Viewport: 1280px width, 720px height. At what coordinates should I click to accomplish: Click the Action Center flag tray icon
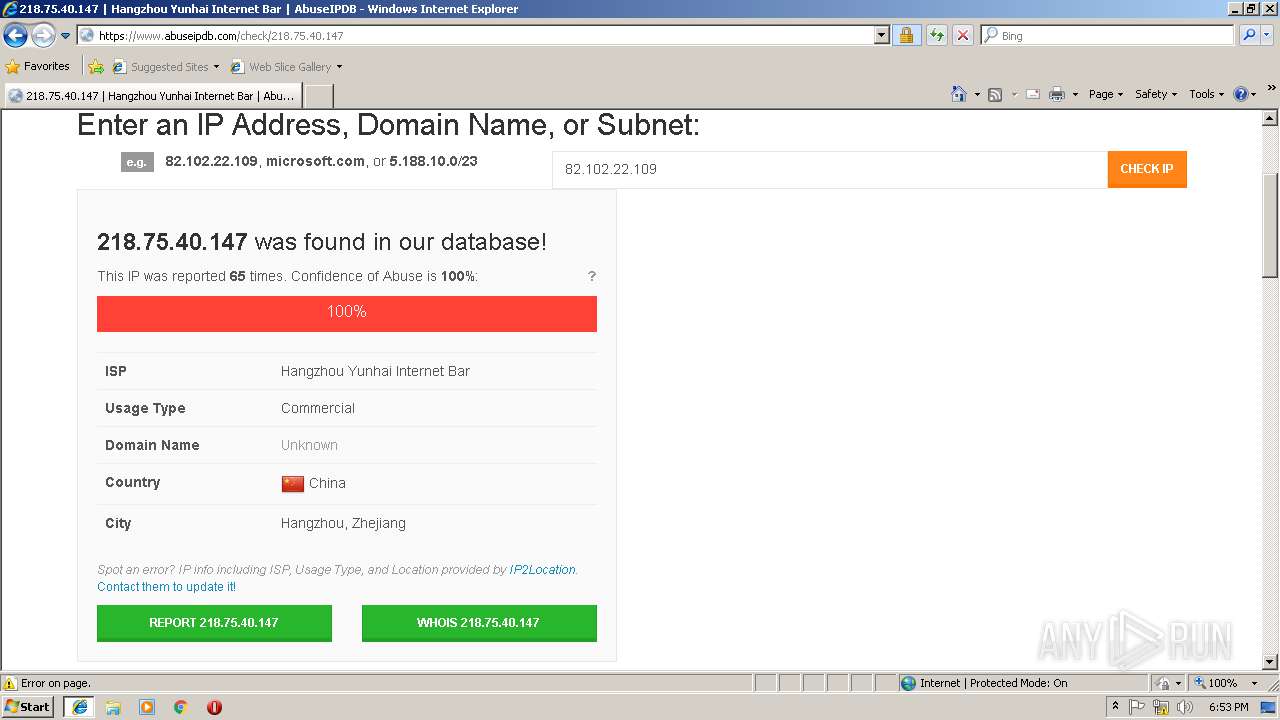click(1137, 707)
